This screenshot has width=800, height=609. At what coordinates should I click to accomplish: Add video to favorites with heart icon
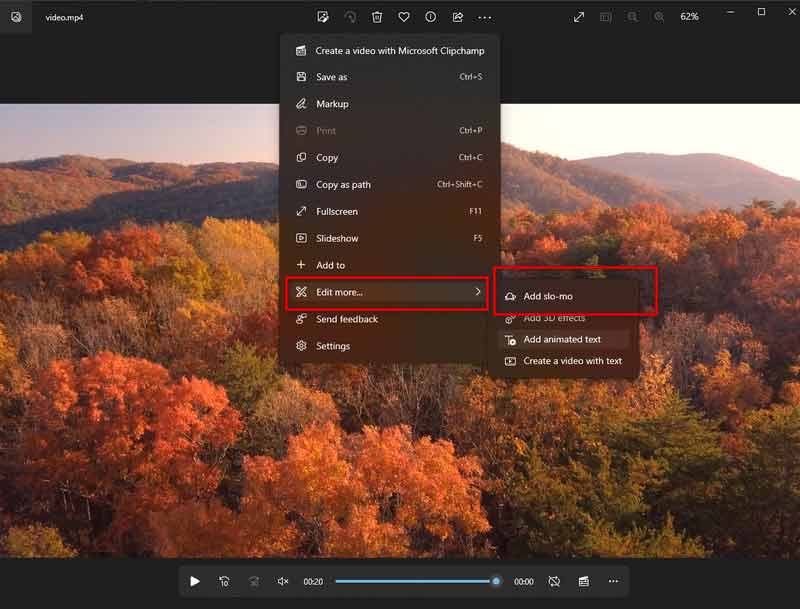click(x=404, y=17)
